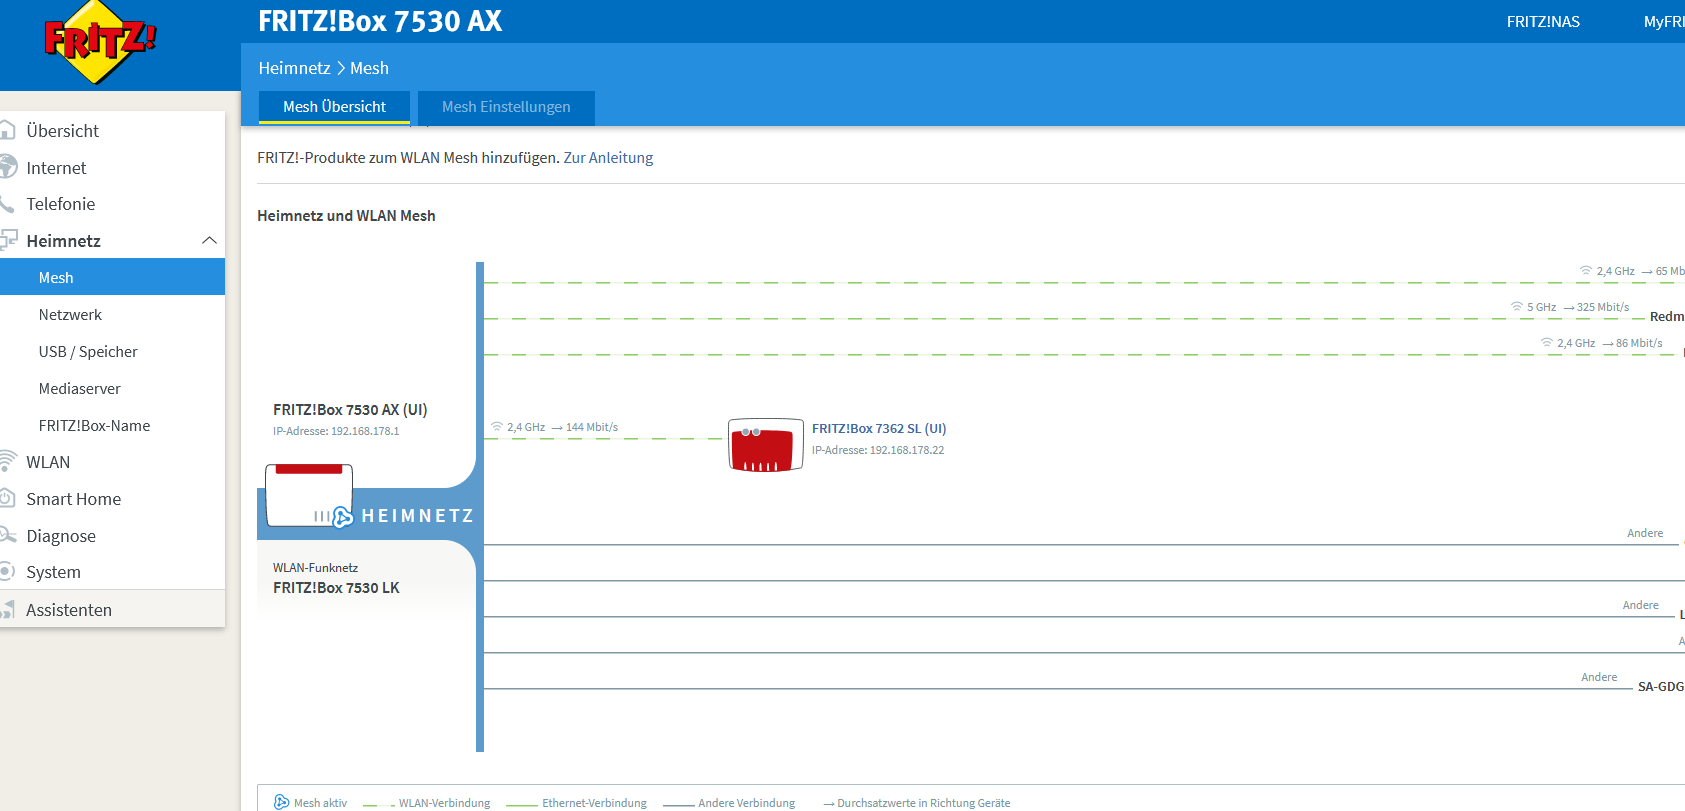
Task: Select the Mesh submenu entry
Action: coord(112,277)
